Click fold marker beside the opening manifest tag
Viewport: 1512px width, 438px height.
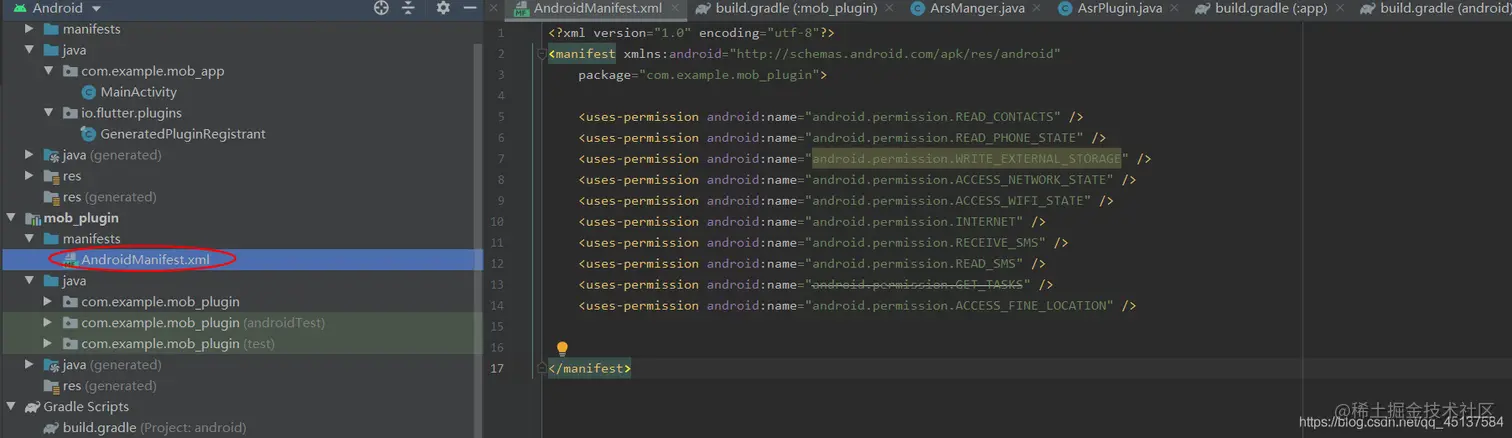[x=542, y=54]
